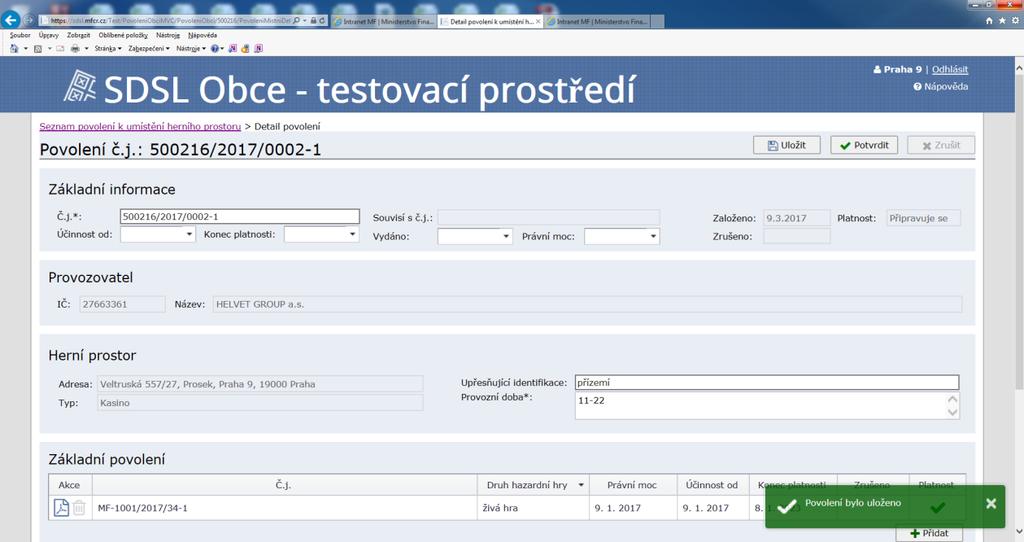Expand the Print icon dropdown arrow
1024x542 pixels.
coord(86,48)
